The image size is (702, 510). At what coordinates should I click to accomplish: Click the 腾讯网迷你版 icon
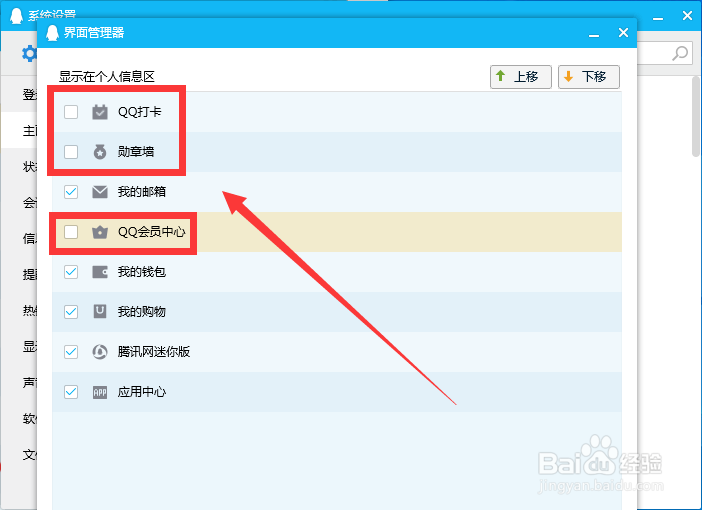point(100,352)
